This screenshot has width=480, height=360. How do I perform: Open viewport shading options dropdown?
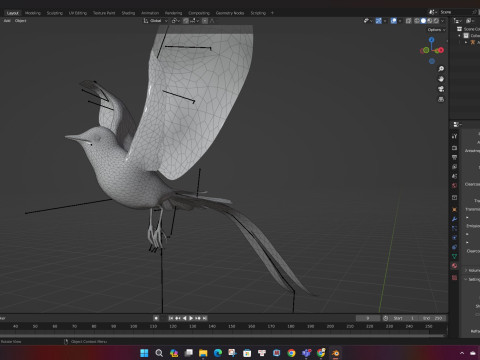coord(442,21)
